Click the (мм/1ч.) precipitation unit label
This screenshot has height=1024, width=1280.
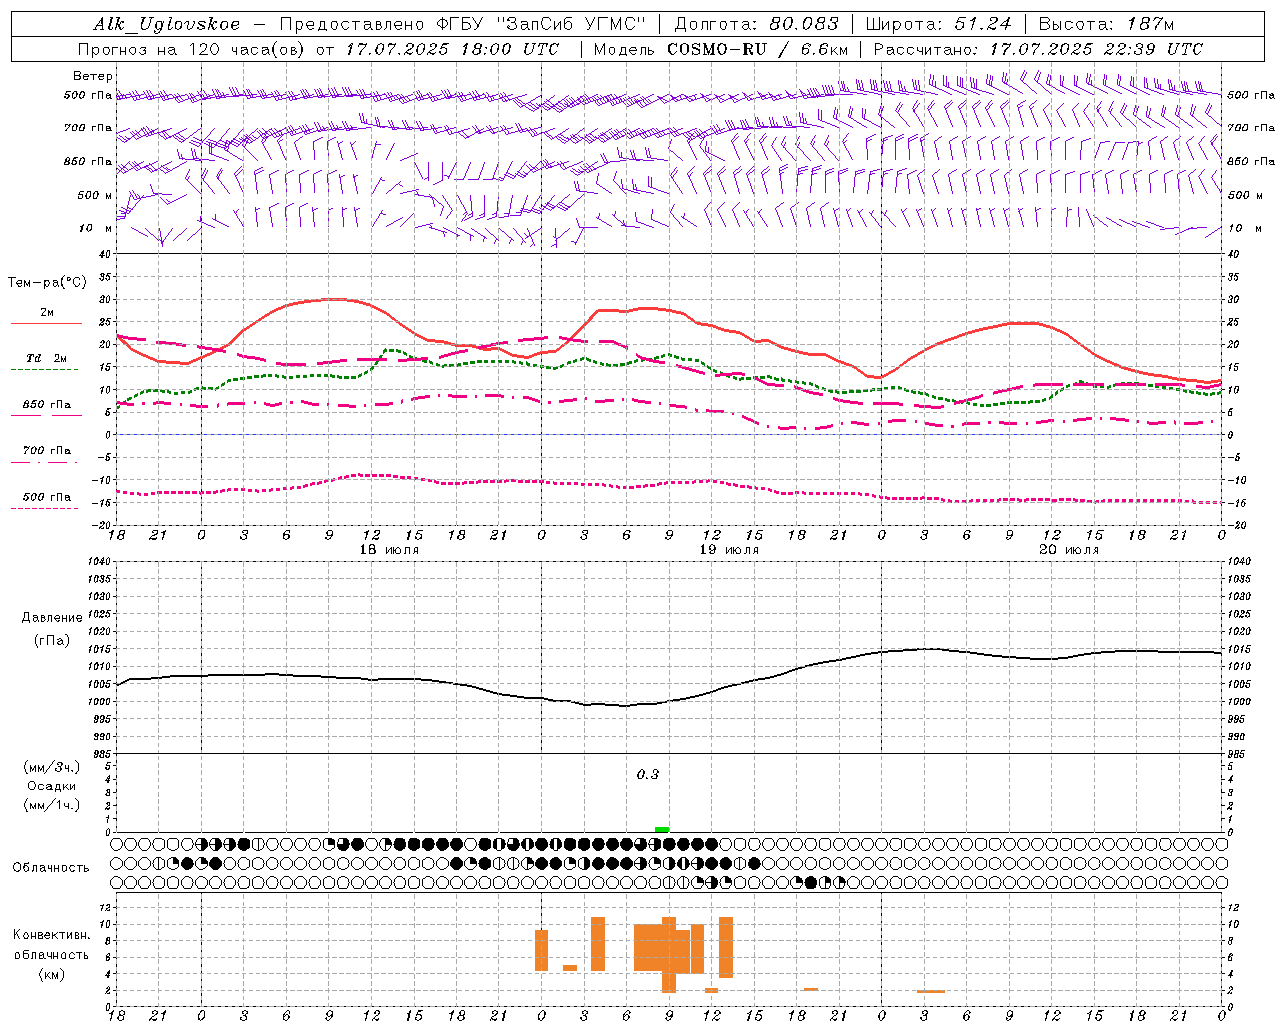click(x=52, y=805)
